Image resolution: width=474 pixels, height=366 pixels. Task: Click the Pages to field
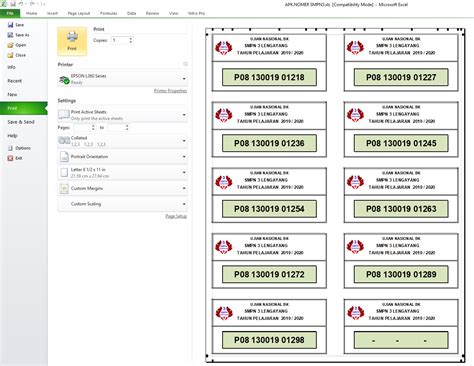pyautogui.click(x=116, y=127)
